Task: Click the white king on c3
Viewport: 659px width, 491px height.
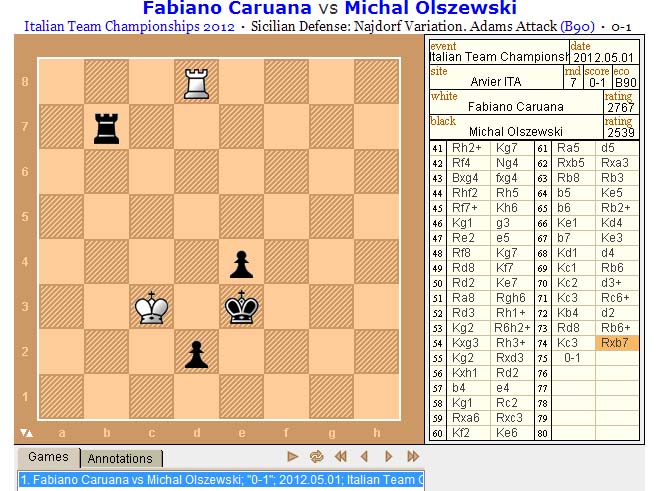Action: tap(150, 308)
